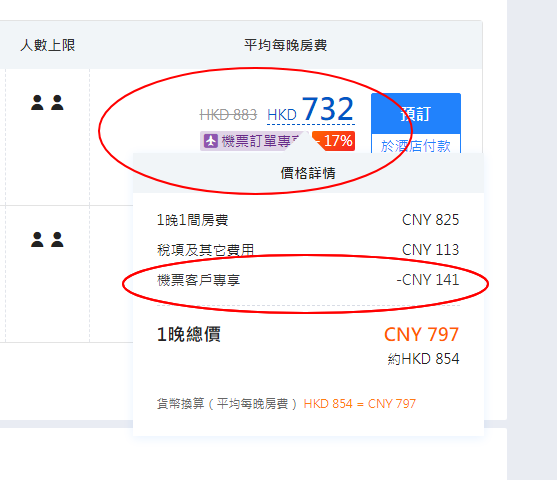This screenshot has width=557, height=480.
Task: Click the currency conversion HKD 854 = CNY 797 note
Action: 359,404
